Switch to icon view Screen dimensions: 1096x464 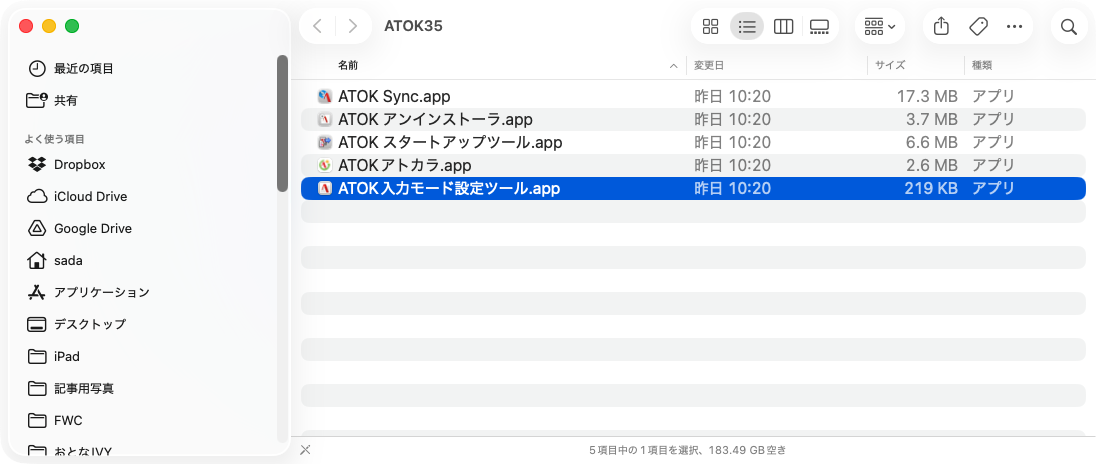(x=711, y=27)
